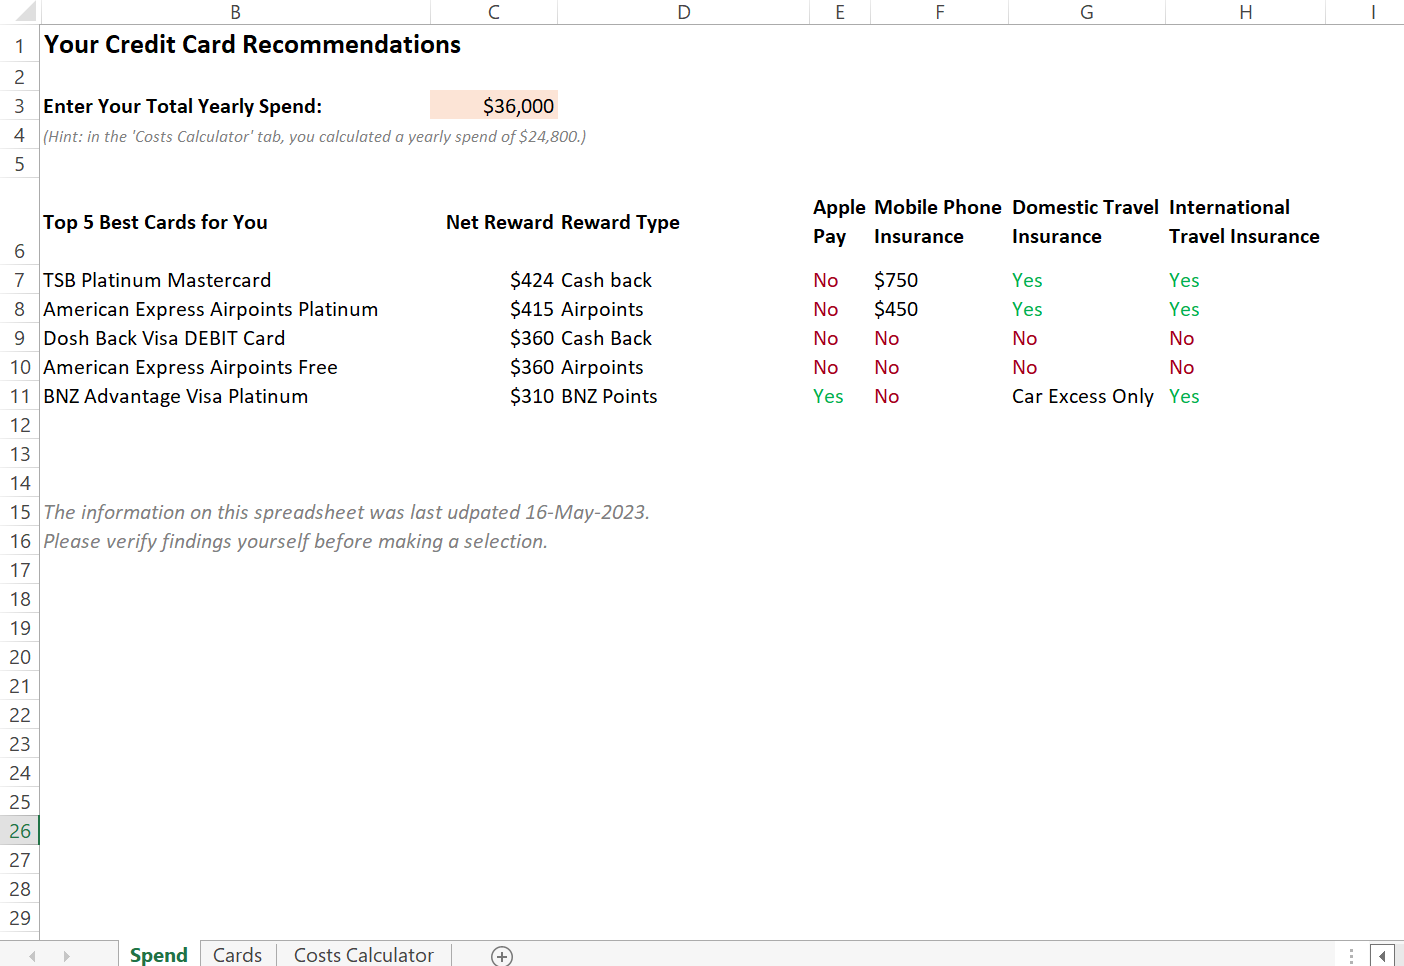Click $450 mobile phone insurance value
This screenshot has width=1404, height=966.
point(896,309)
